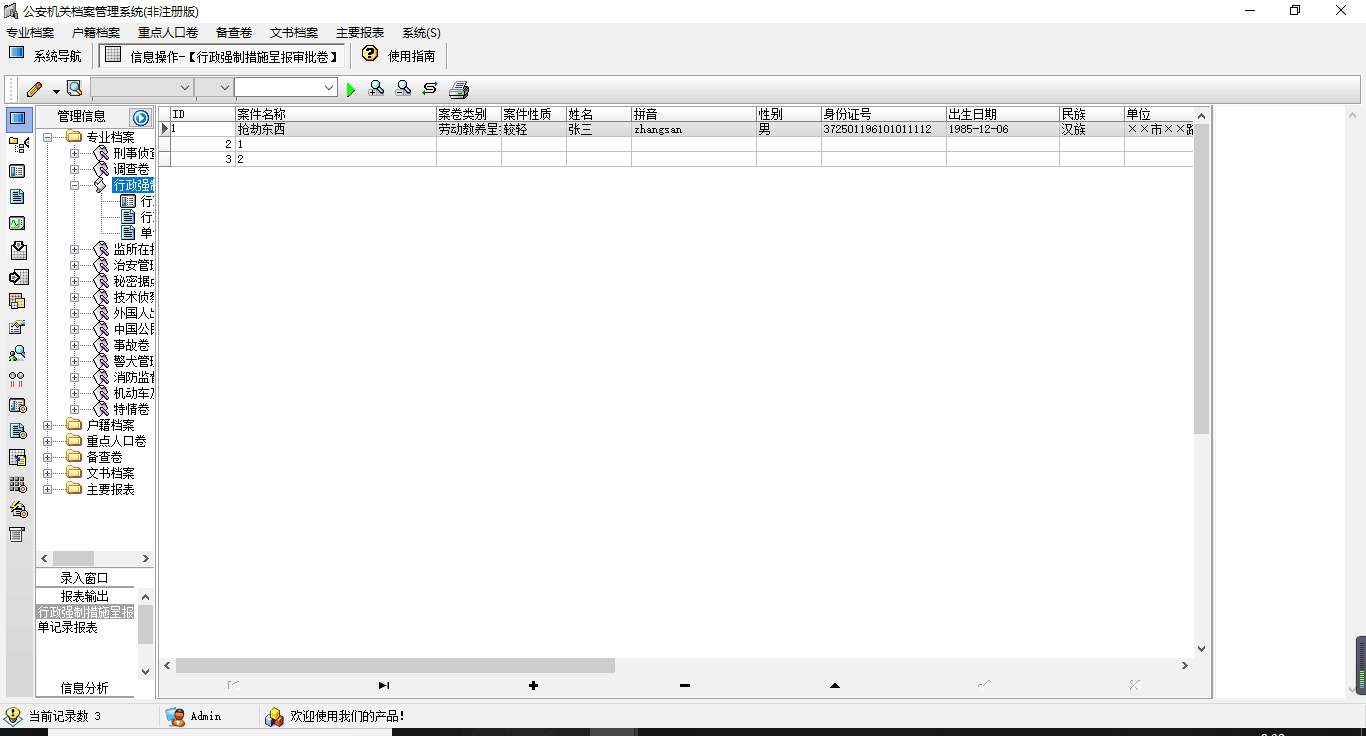The height and width of the screenshot is (736, 1366).
Task: Expand the 户籍档案 folder node
Action: [48, 425]
